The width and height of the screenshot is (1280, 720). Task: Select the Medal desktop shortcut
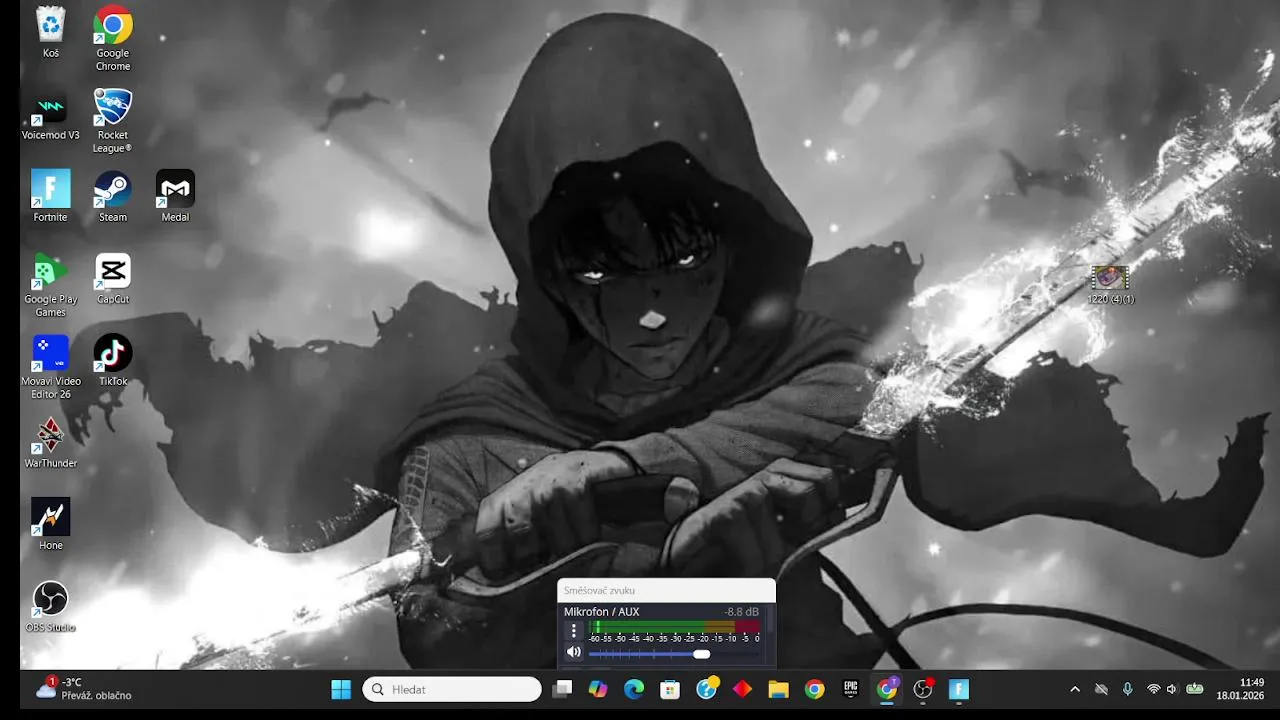point(175,196)
